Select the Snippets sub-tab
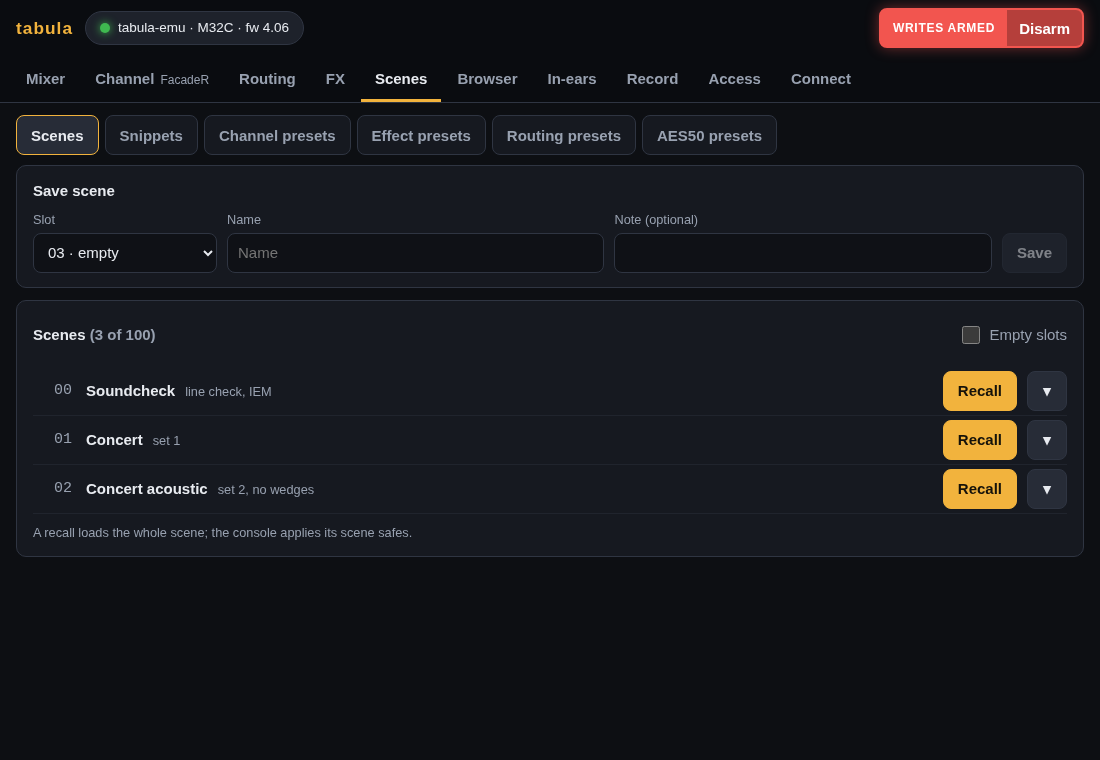 (x=151, y=135)
